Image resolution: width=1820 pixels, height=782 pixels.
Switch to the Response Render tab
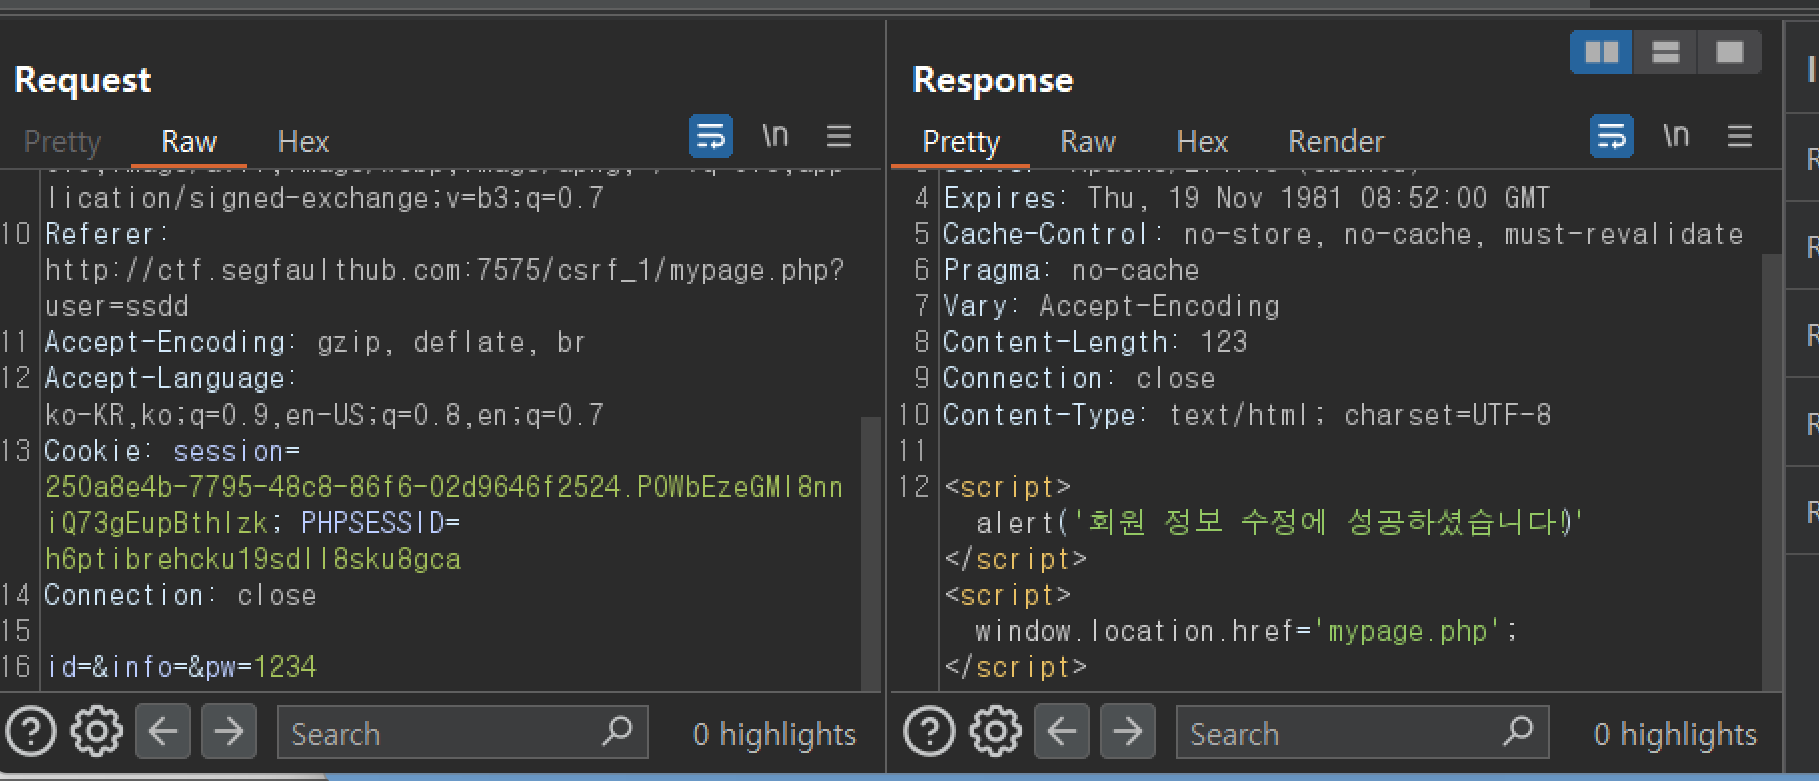click(x=1336, y=142)
